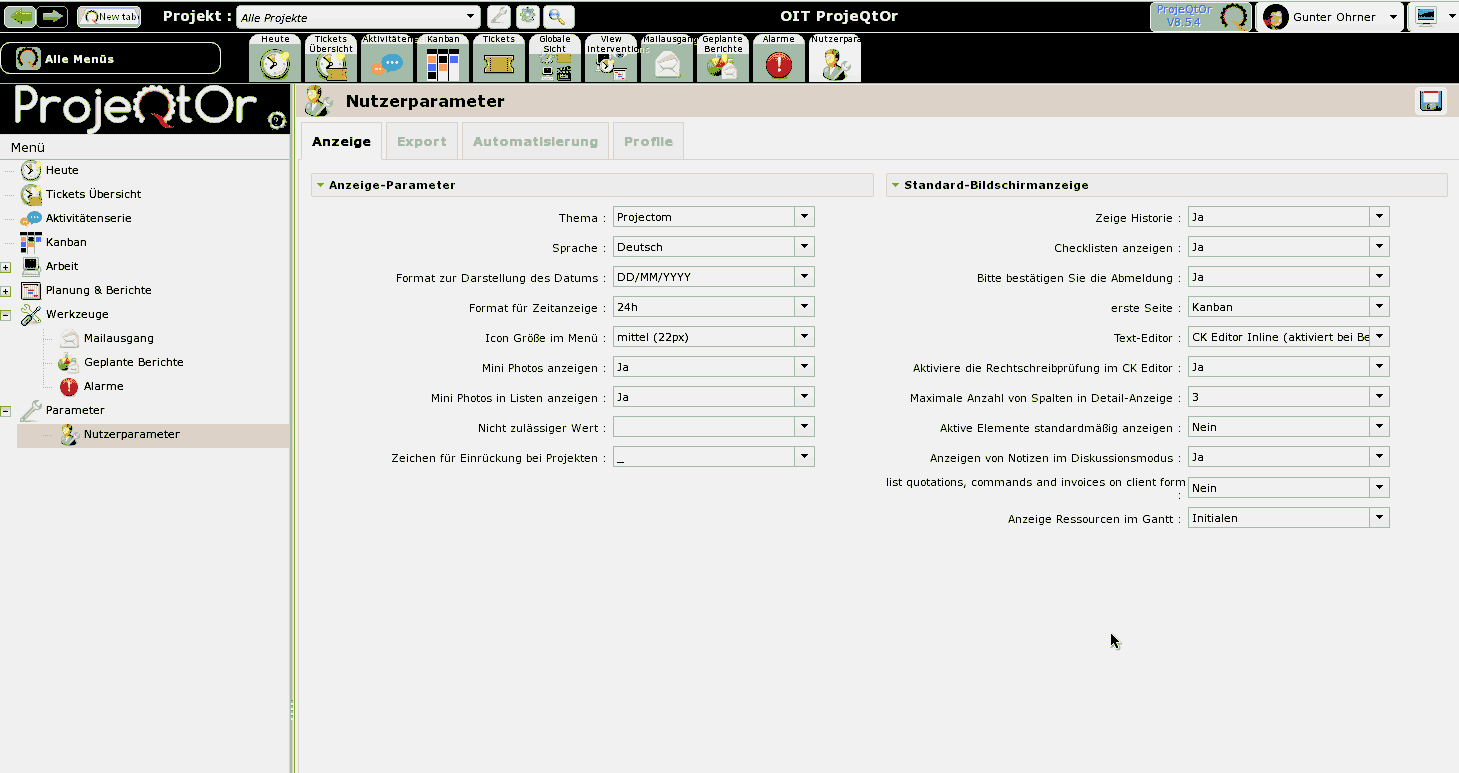1459x773 pixels.
Task: Open Tickets Übersicht from the toolbar
Action: pos(330,62)
